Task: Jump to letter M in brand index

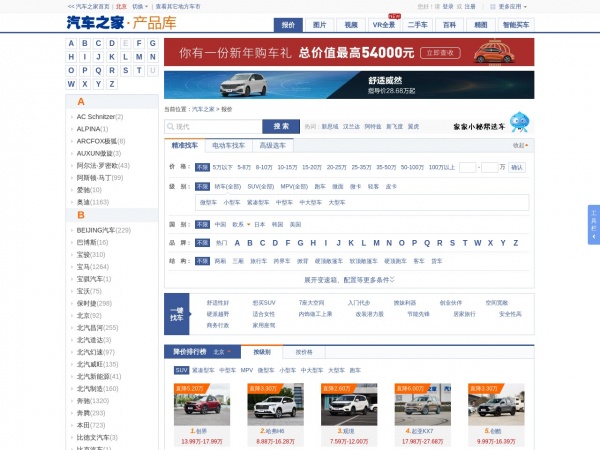Action: click(x=139, y=57)
